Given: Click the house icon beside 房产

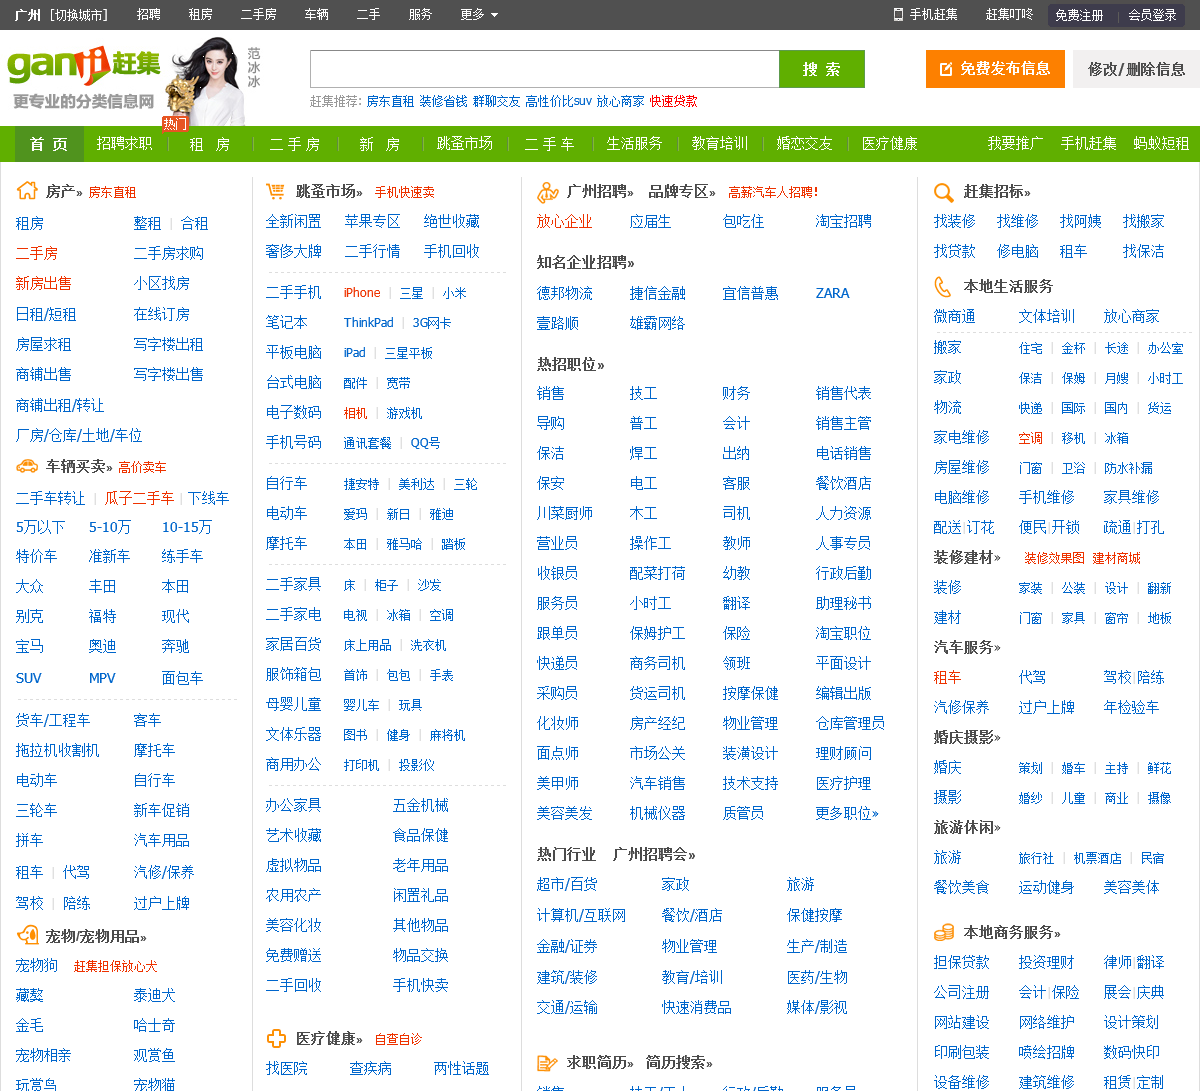Looking at the screenshot, I should coord(27,191).
